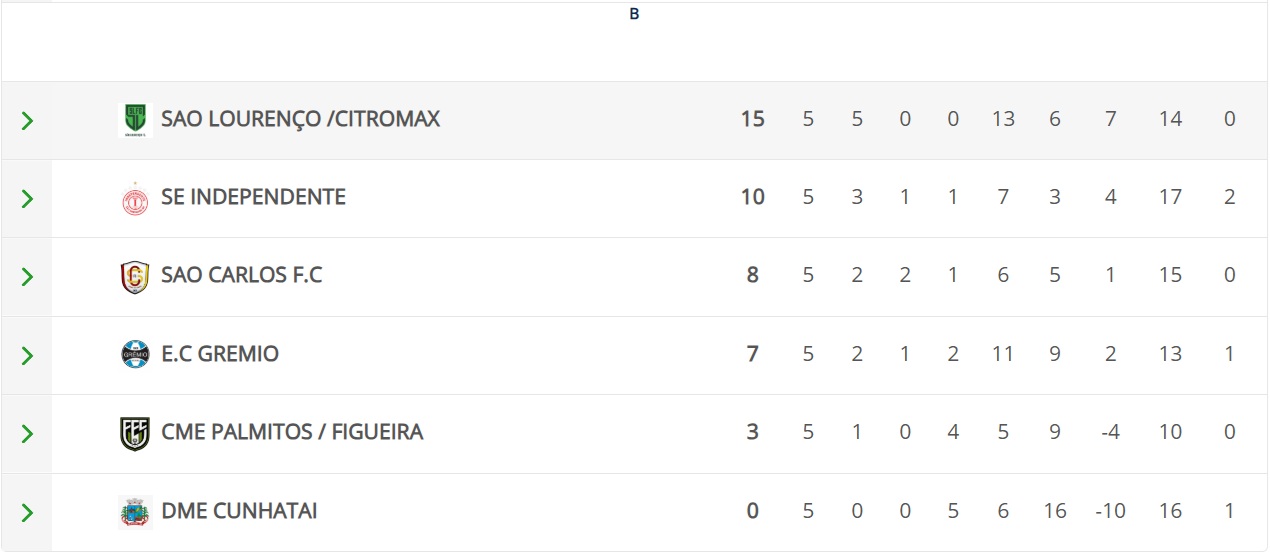The height and width of the screenshot is (555, 1270).
Task: Expand the Sao Lourenço /Citromax row
Action: click(x=27, y=121)
